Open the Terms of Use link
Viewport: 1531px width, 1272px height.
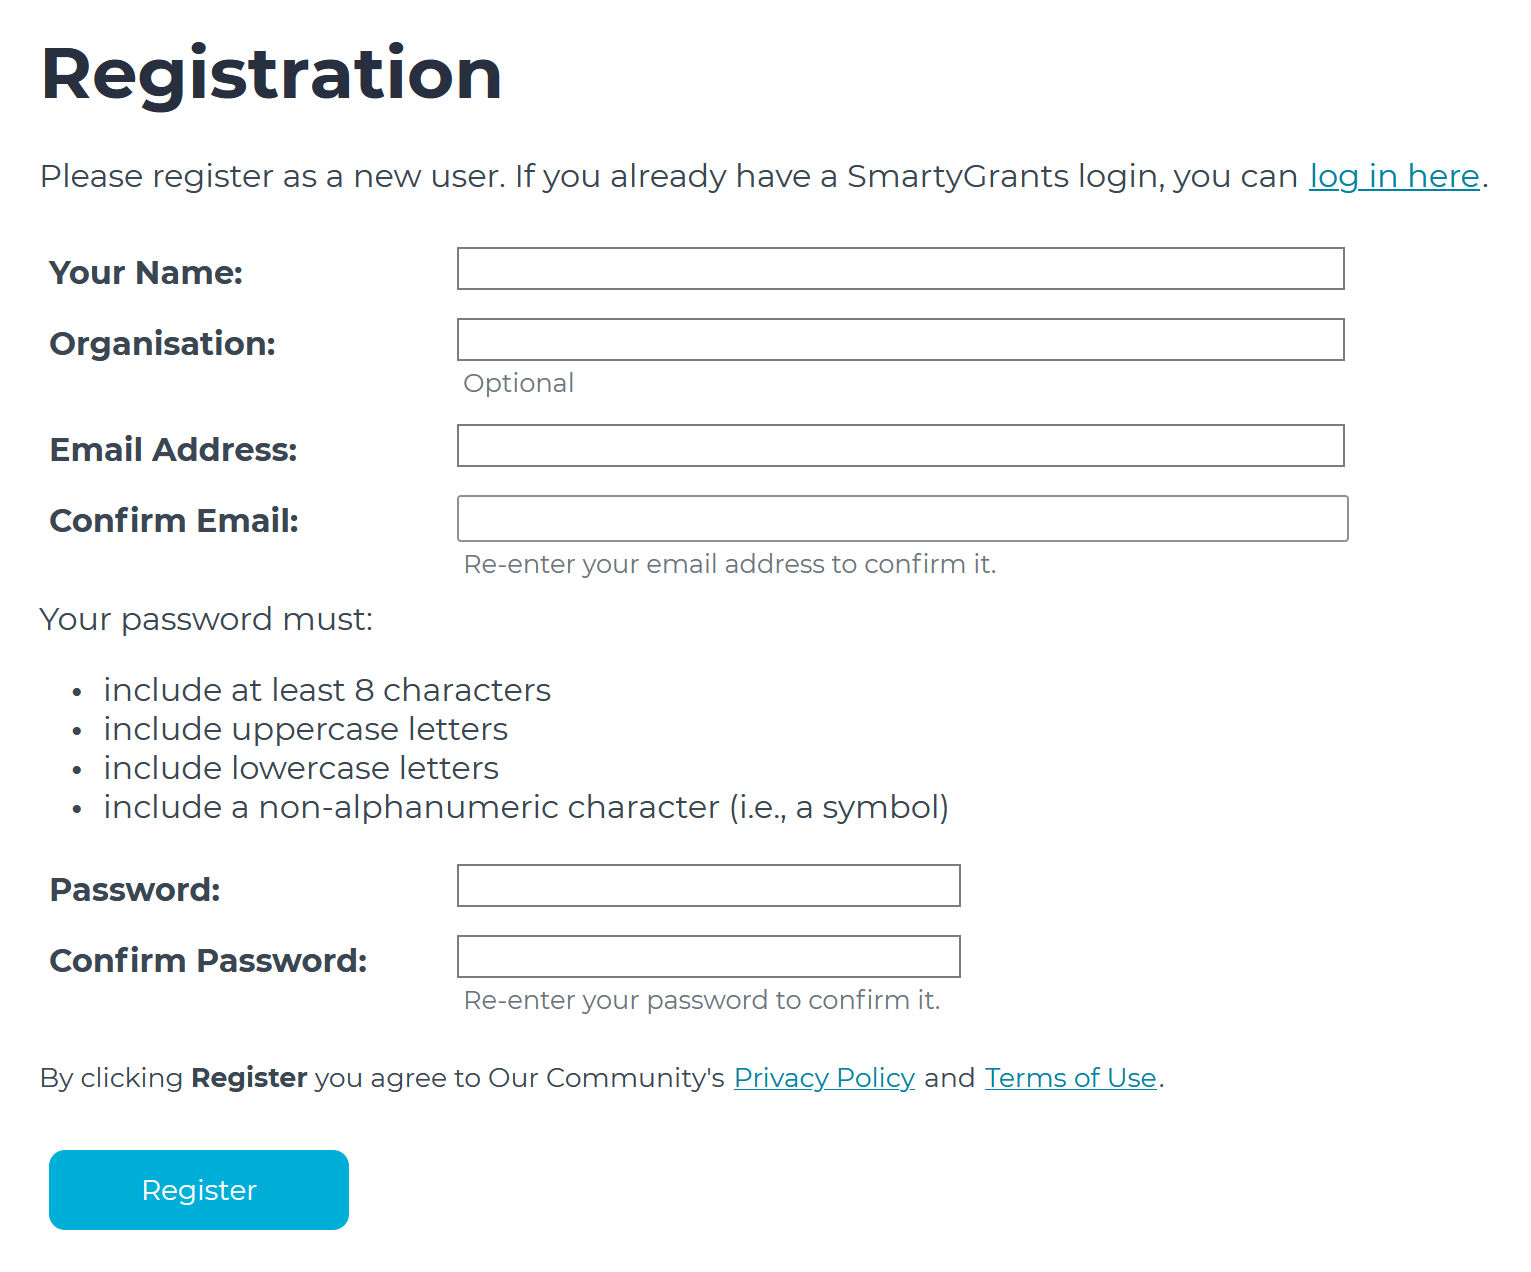(x=1069, y=1078)
